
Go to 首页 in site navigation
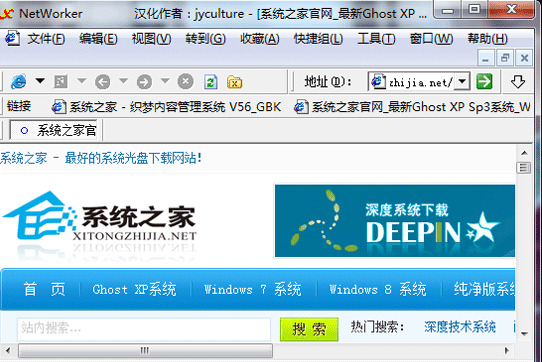click(x=44, y=289)
